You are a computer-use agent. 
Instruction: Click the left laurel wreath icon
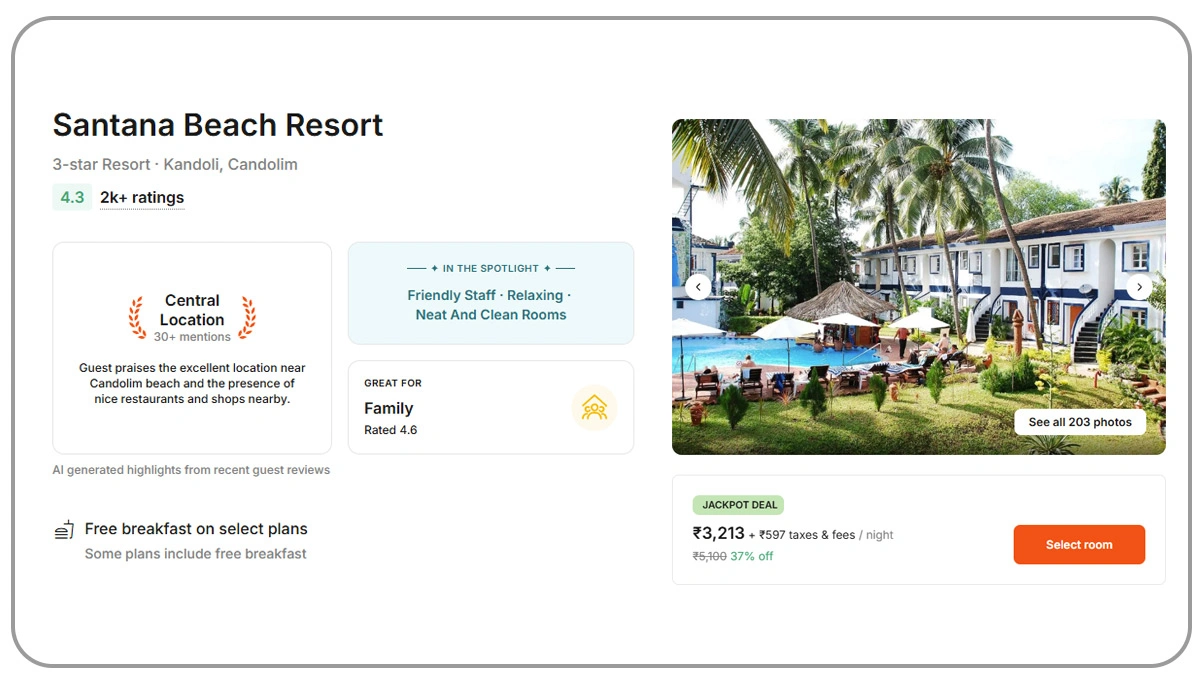(137, 318)
